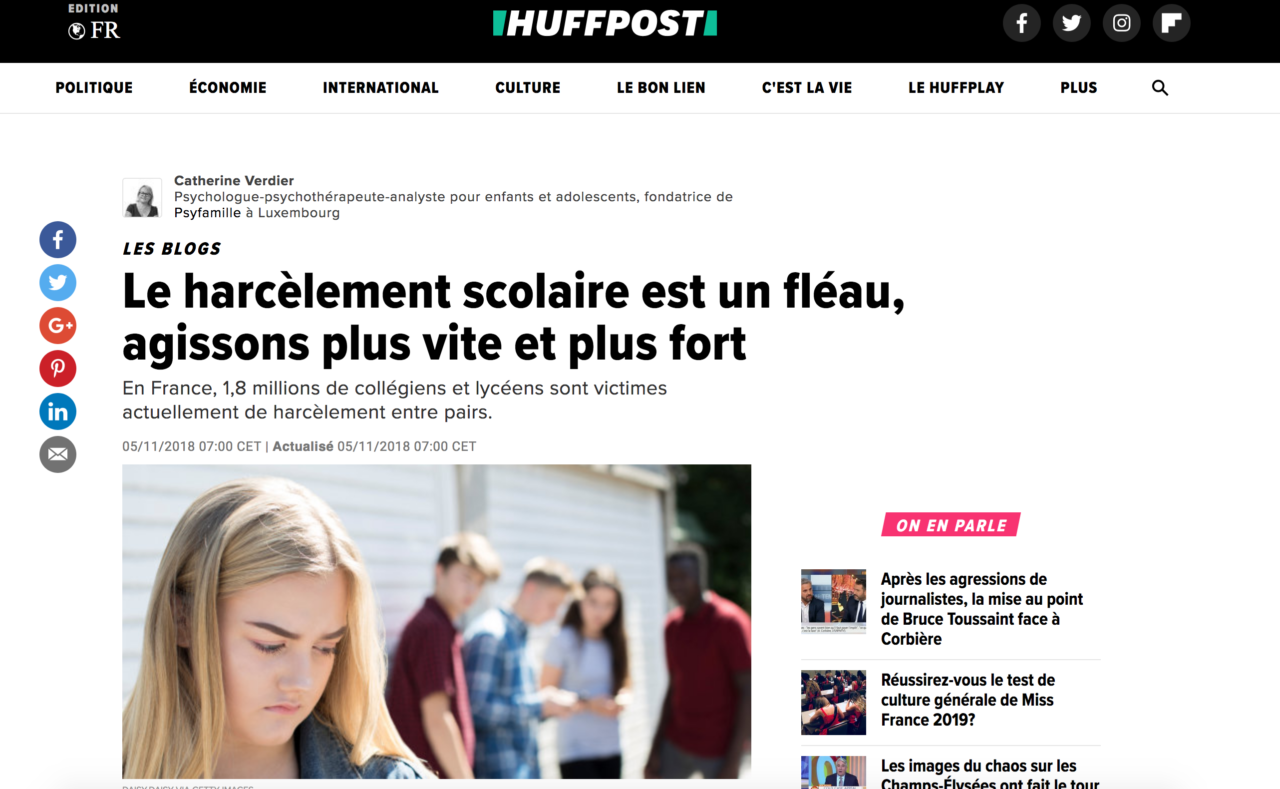The height and width of the screenshot is (789, 1280).
Task: Open HuffPost Twitter page in header
Action: (x=1072, y=23)
